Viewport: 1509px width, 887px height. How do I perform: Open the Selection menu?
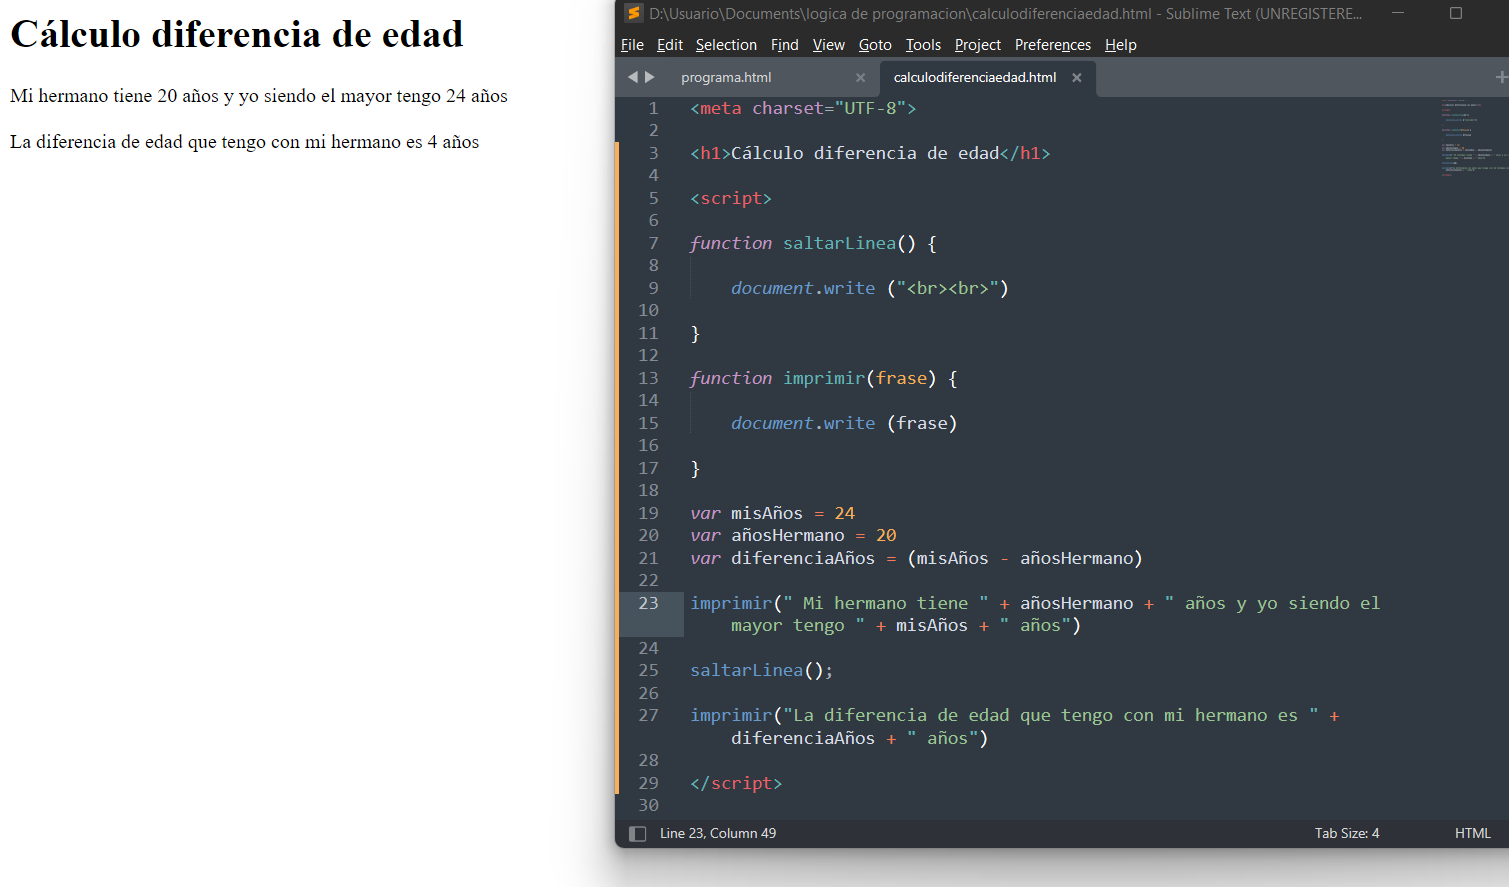[726, 45]
